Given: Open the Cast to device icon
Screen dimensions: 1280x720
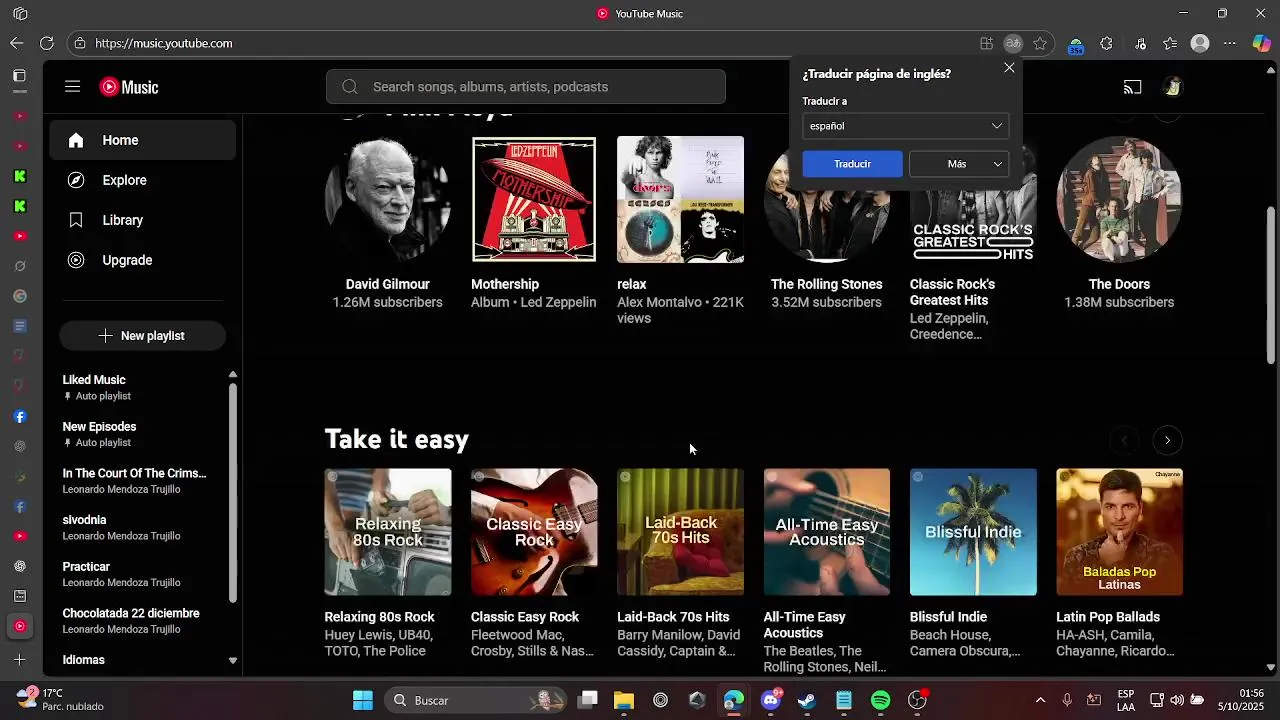Looking at the screenshot, I should [x=1132, y=87].
